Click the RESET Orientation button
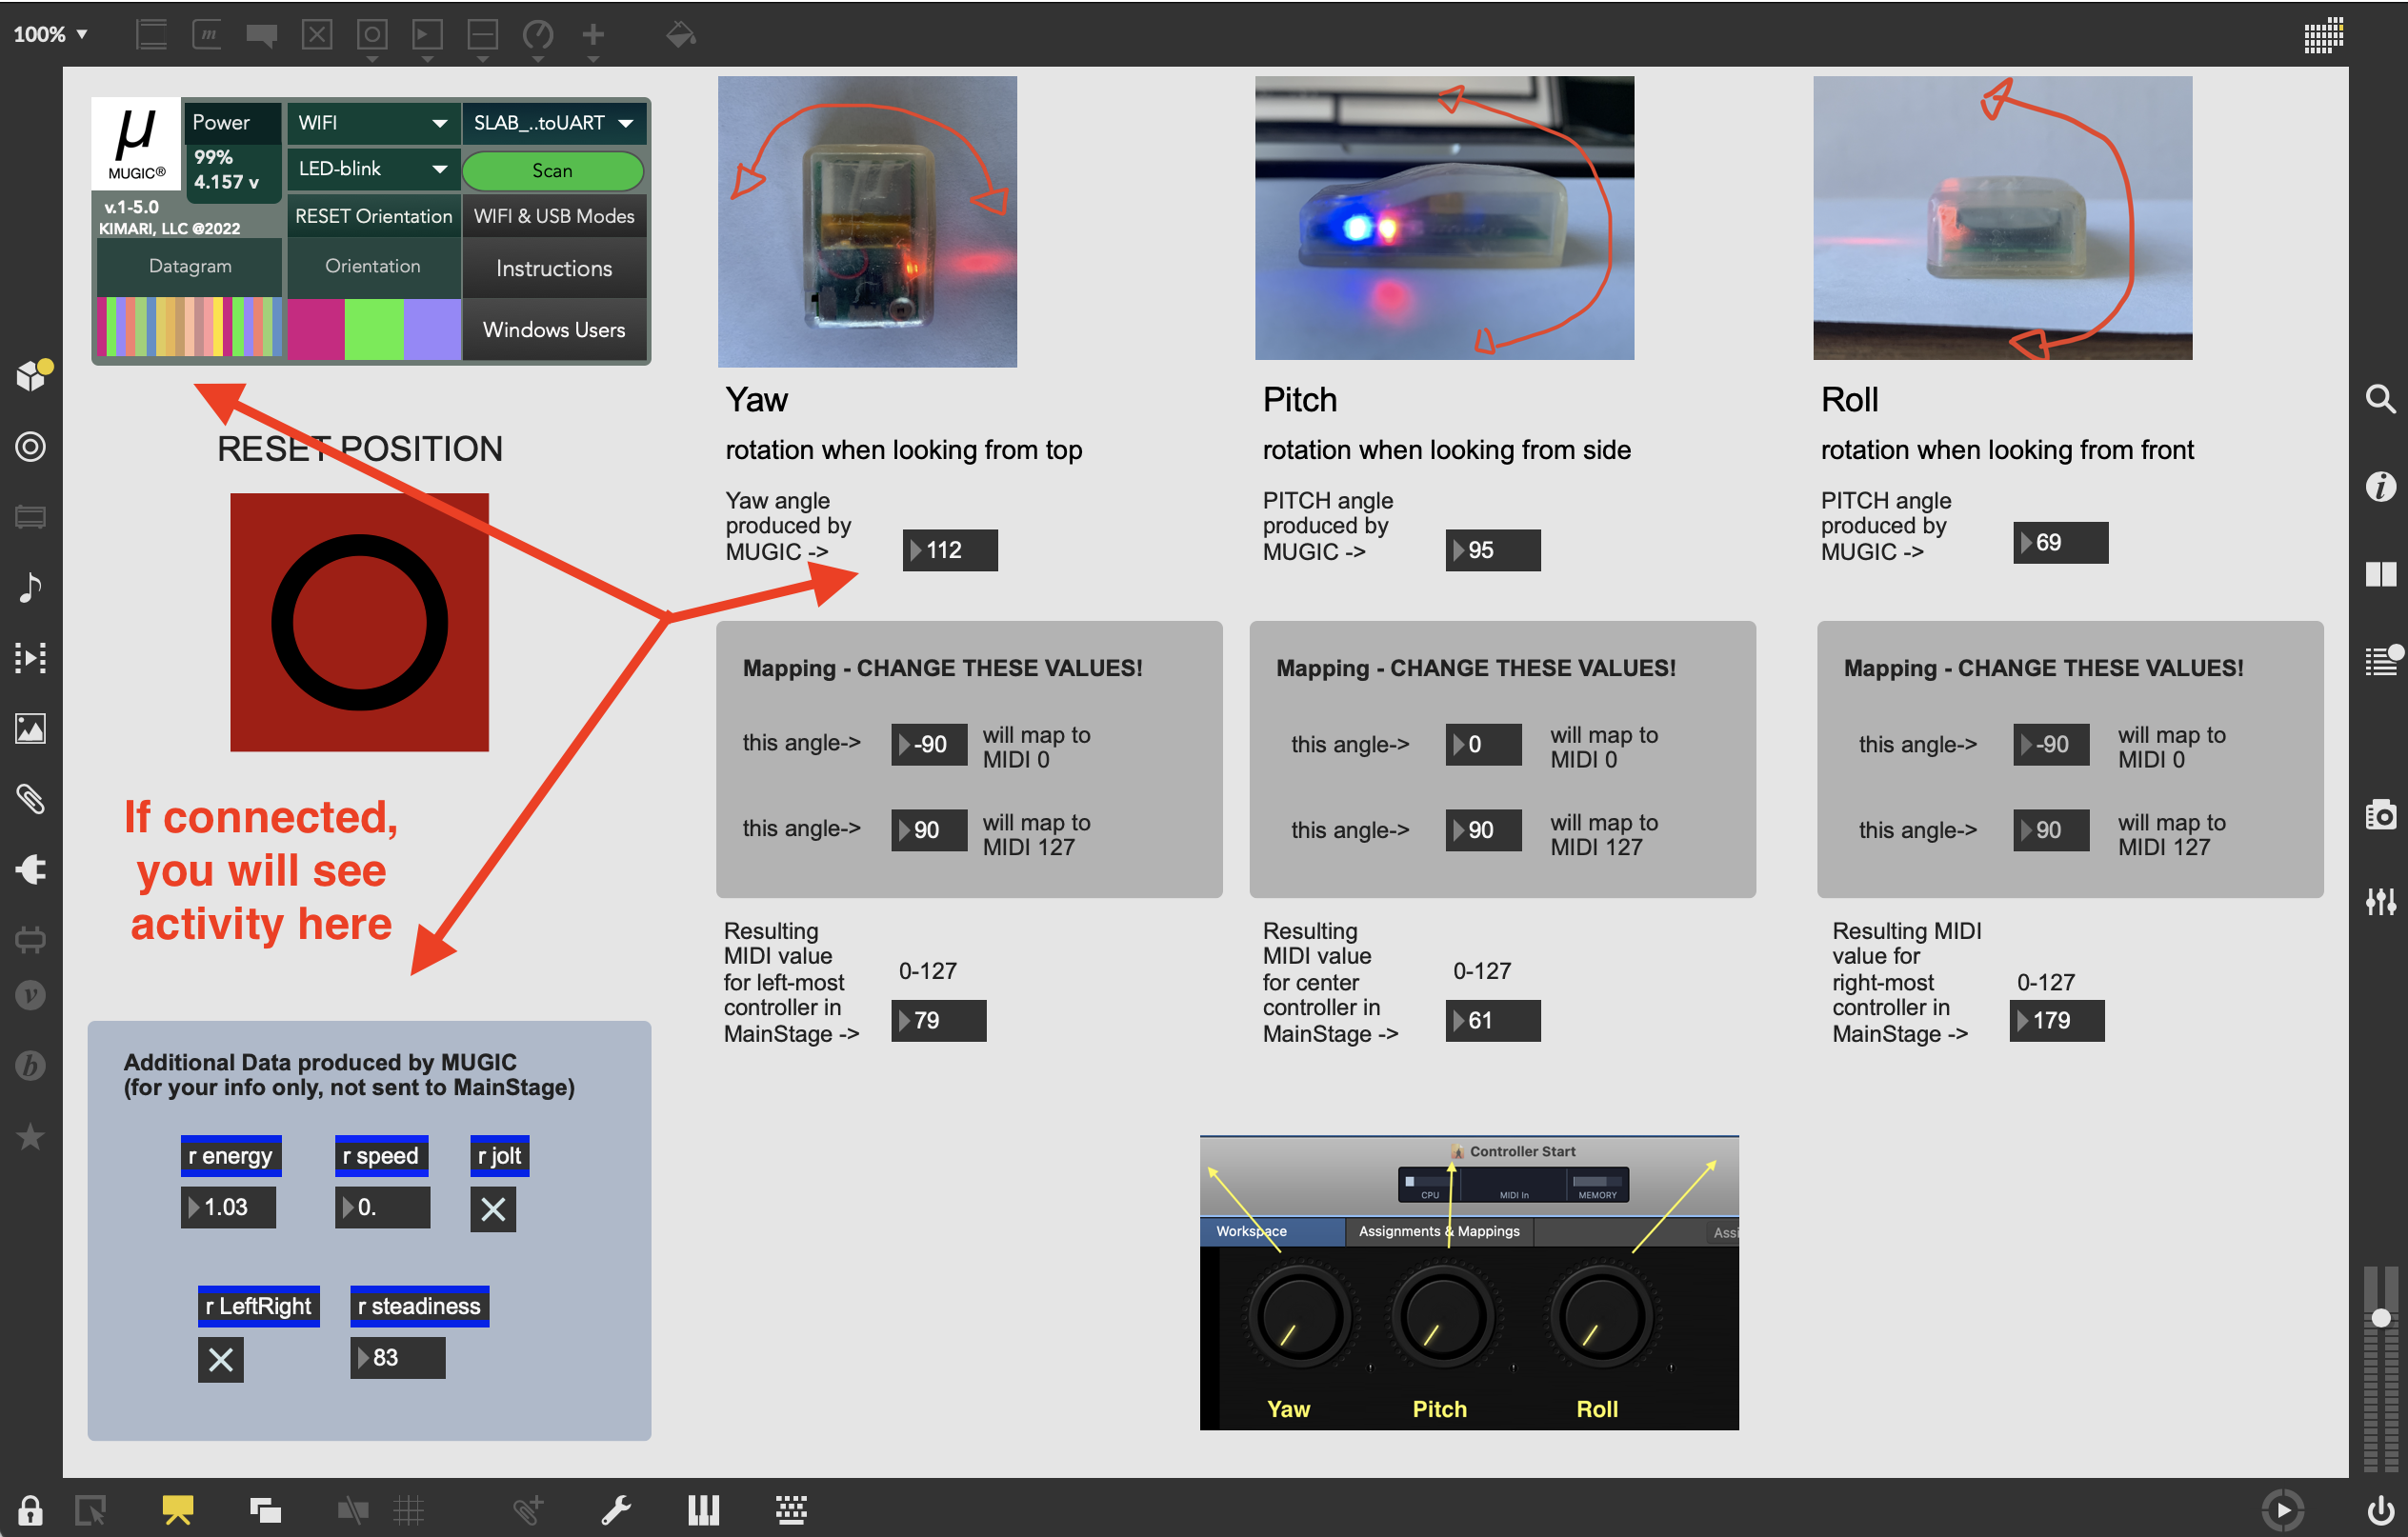Screen dimensions: 2408x1537 click(373, 216)
